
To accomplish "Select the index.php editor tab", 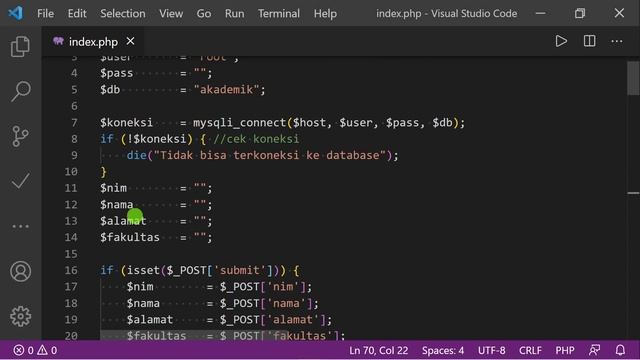I will (x=93, y=41).
